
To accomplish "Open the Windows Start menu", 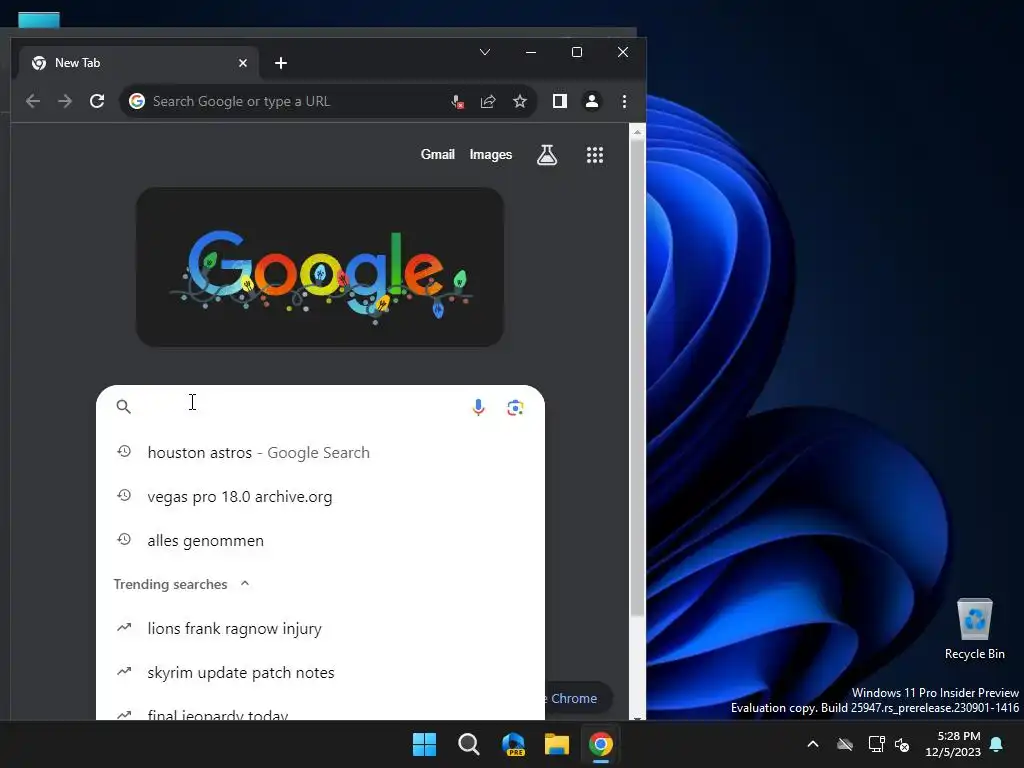I will click(x=424, y=744).
